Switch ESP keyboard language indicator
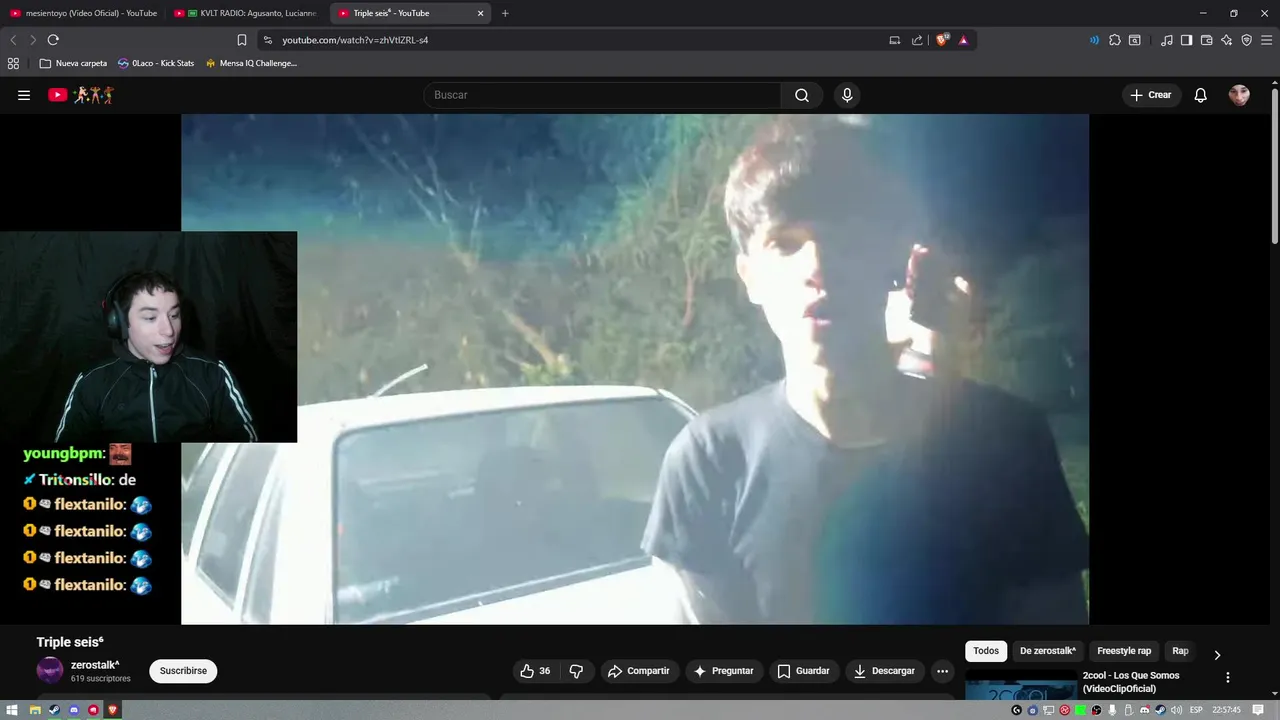1280x720 pixels. tap(1196, 710)
